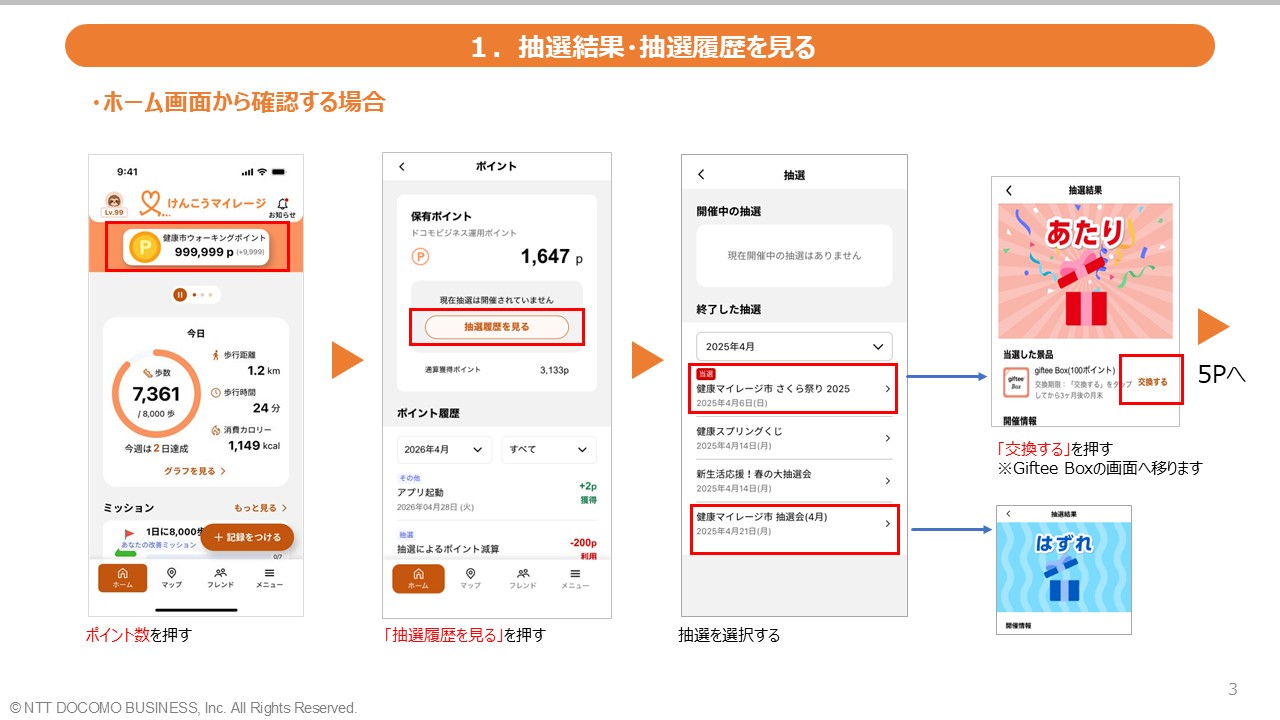Screen dimensions: 1280x720
Task: Expand the 2025年4月 dropdown on 抽選 screen
Action: [x=794, y=346]
